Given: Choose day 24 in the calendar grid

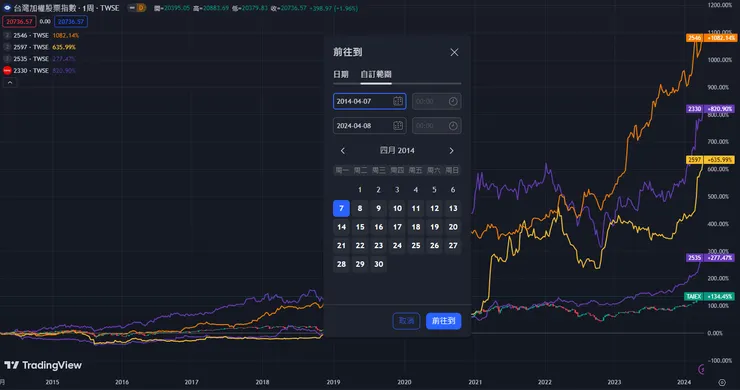Looking at the screenshot, I should tap(397, 246).
